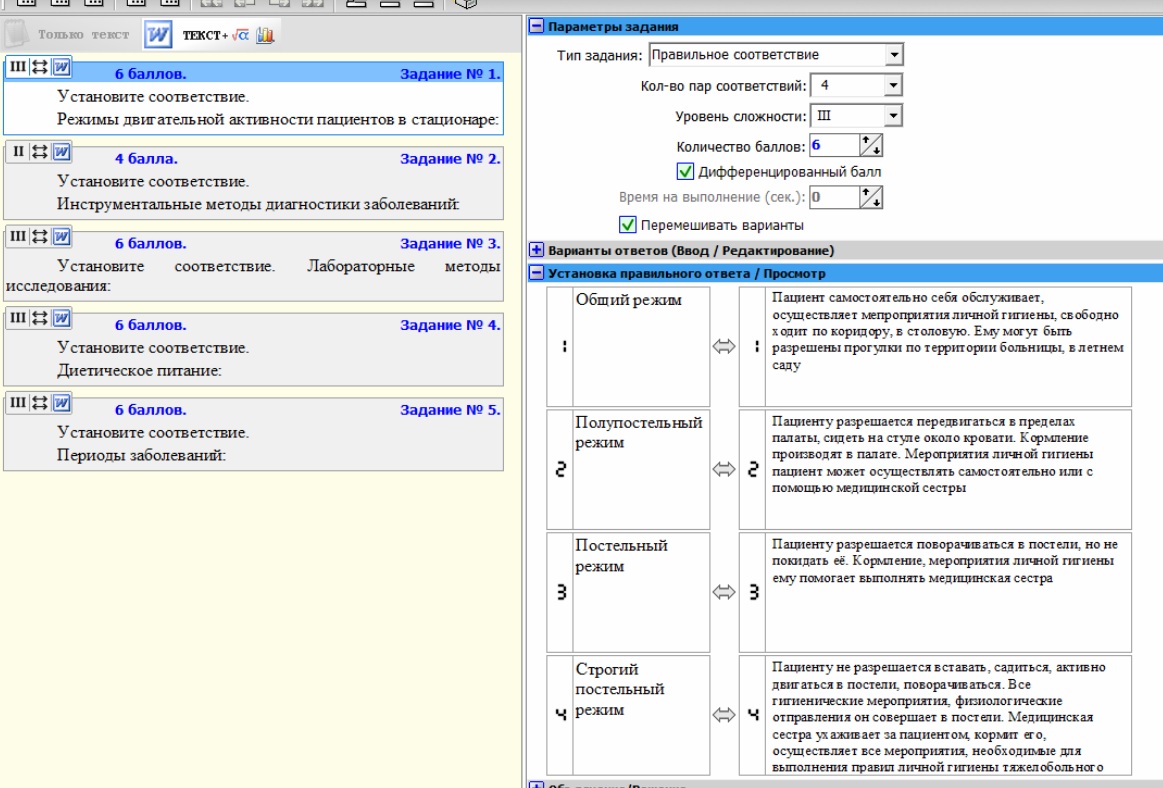Click the 'Строгий постельный режим' cell

tap(641, 715)
